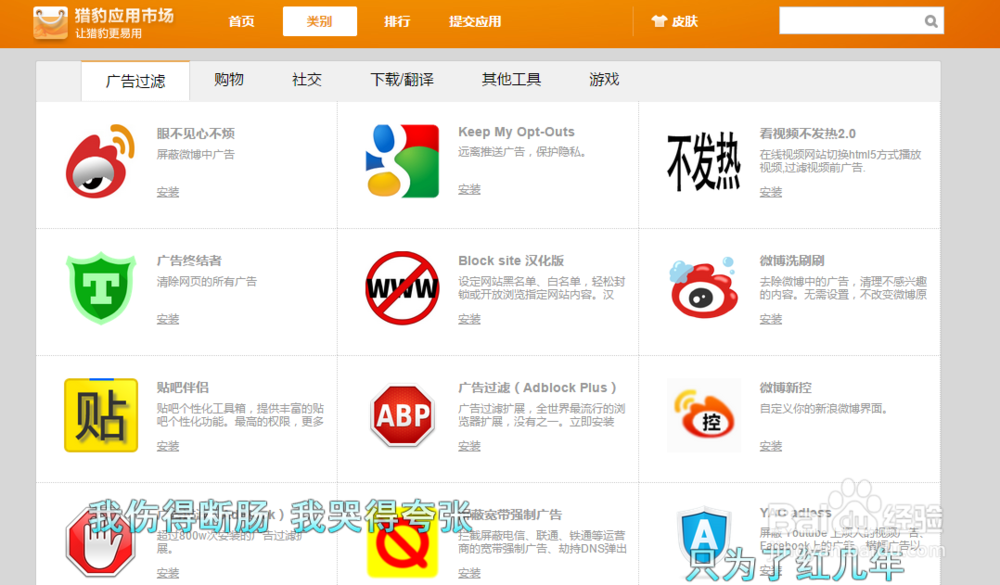Install the 宽带强制广告 blocker via 安装
This screenshot has width=1000, height=585.
[469, 573]
